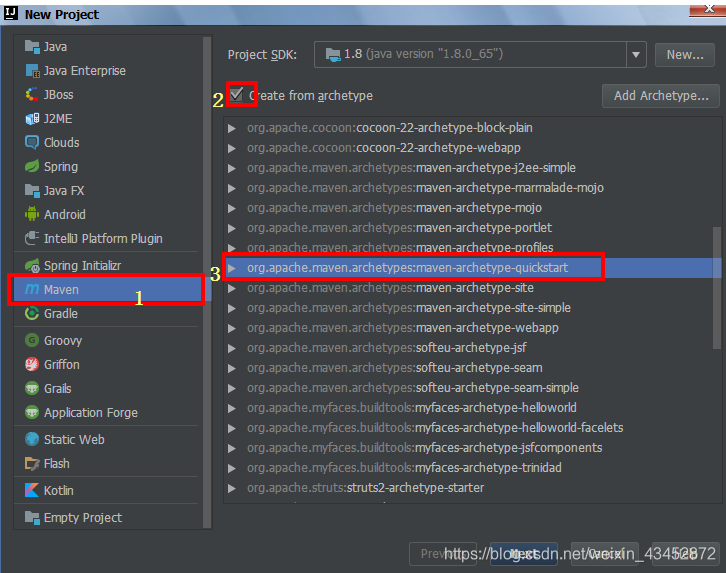Screen dimensions: 726x573
Task: Select Gradle project type label
Action: coord(61,314)
